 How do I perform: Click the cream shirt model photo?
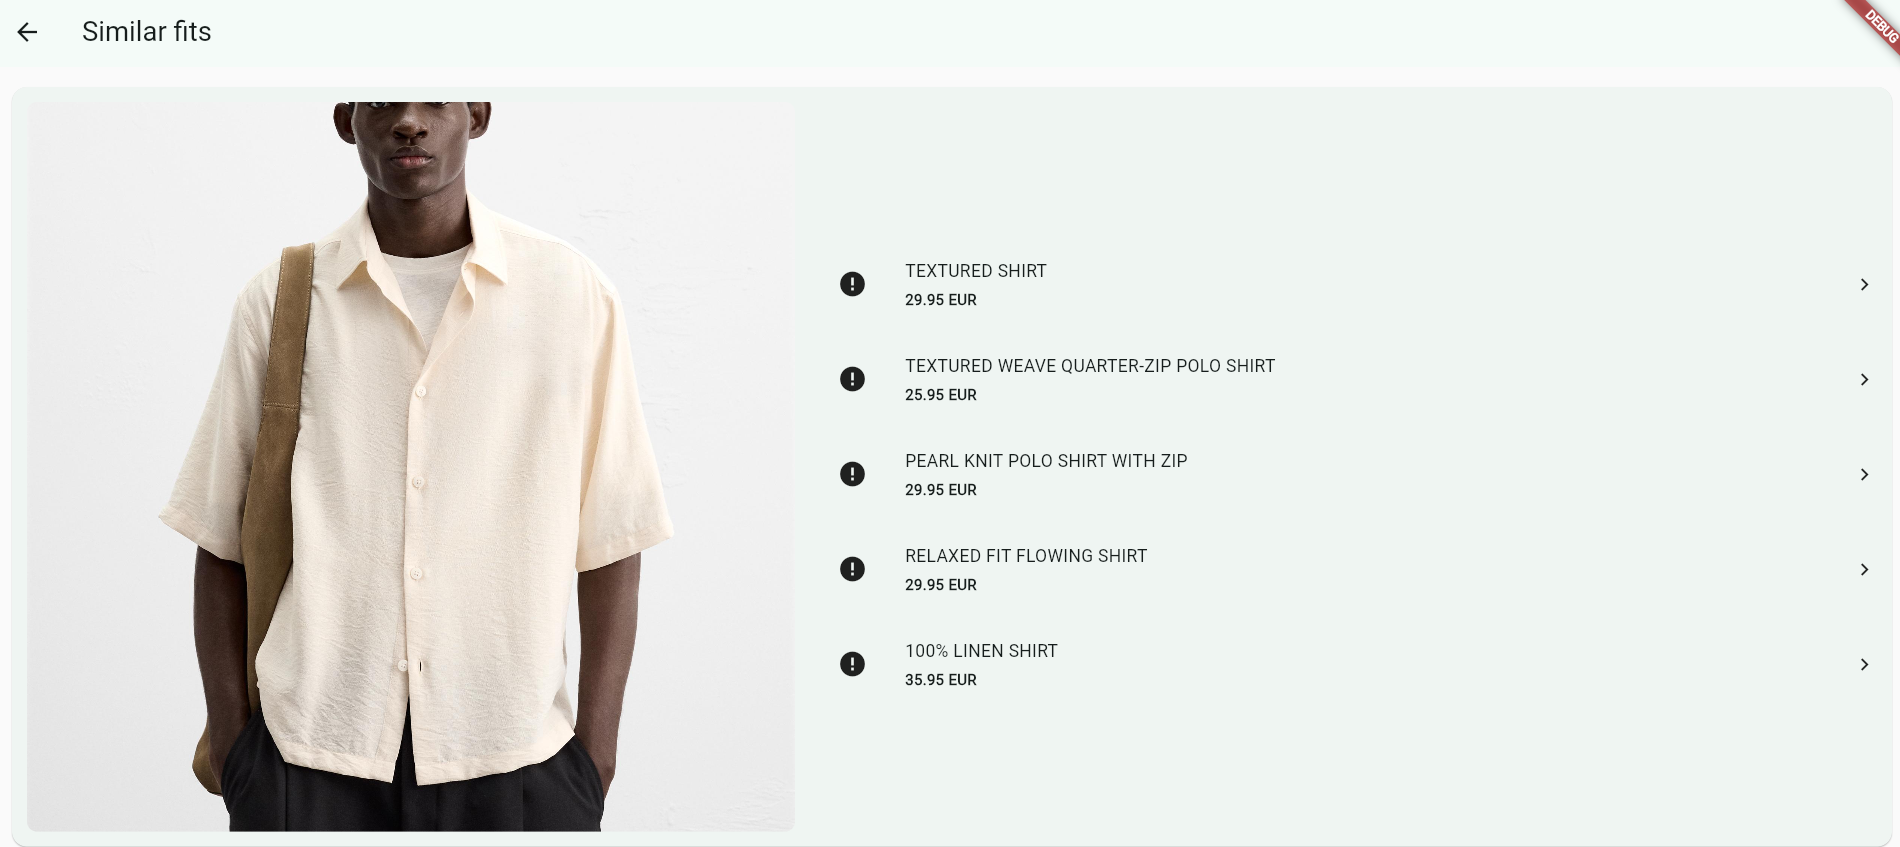pos(411,466)
